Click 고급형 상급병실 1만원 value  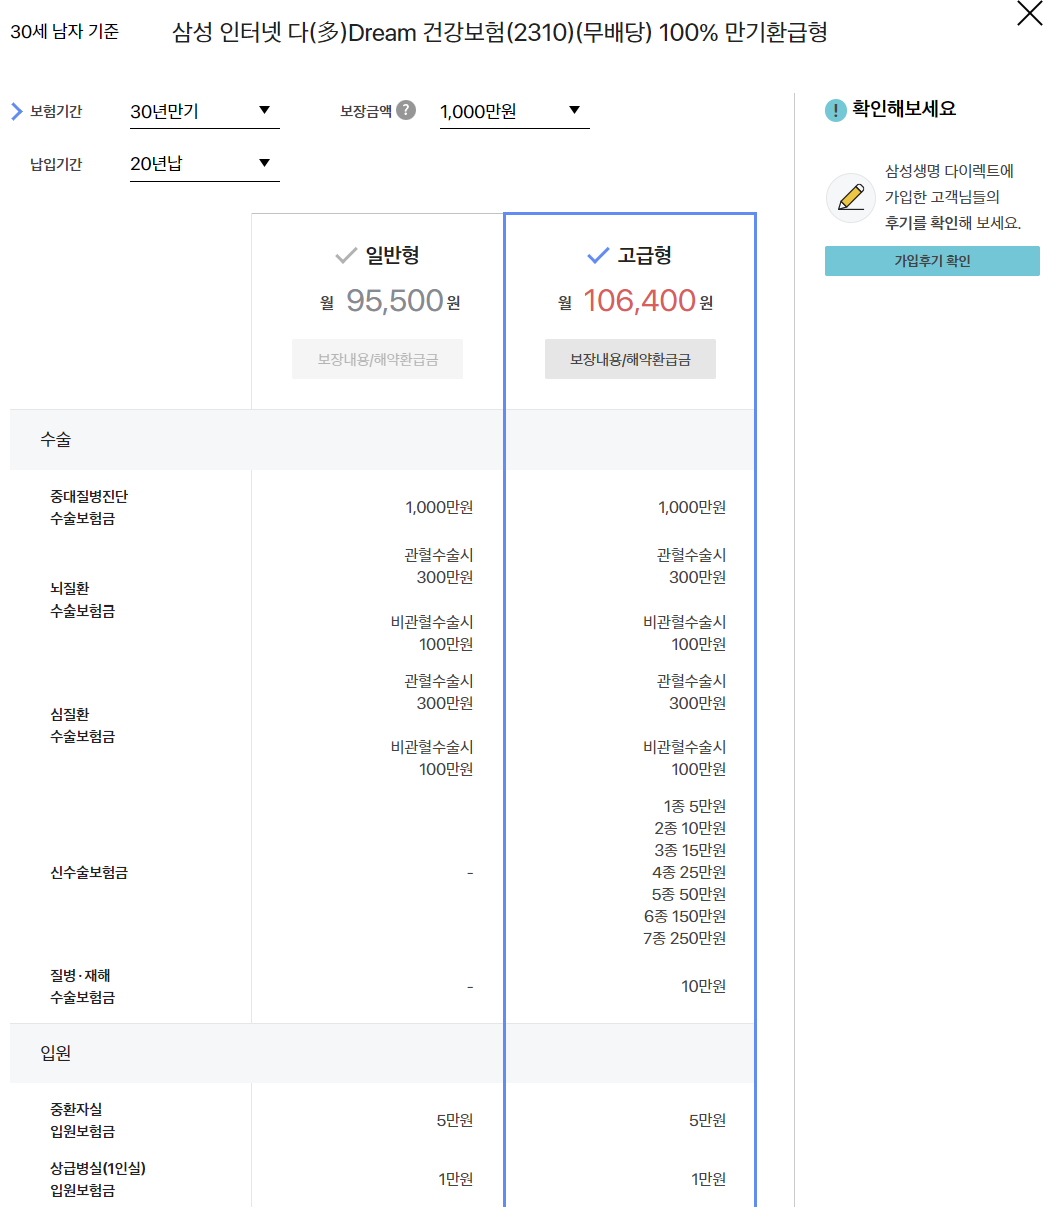[708, 1179]
